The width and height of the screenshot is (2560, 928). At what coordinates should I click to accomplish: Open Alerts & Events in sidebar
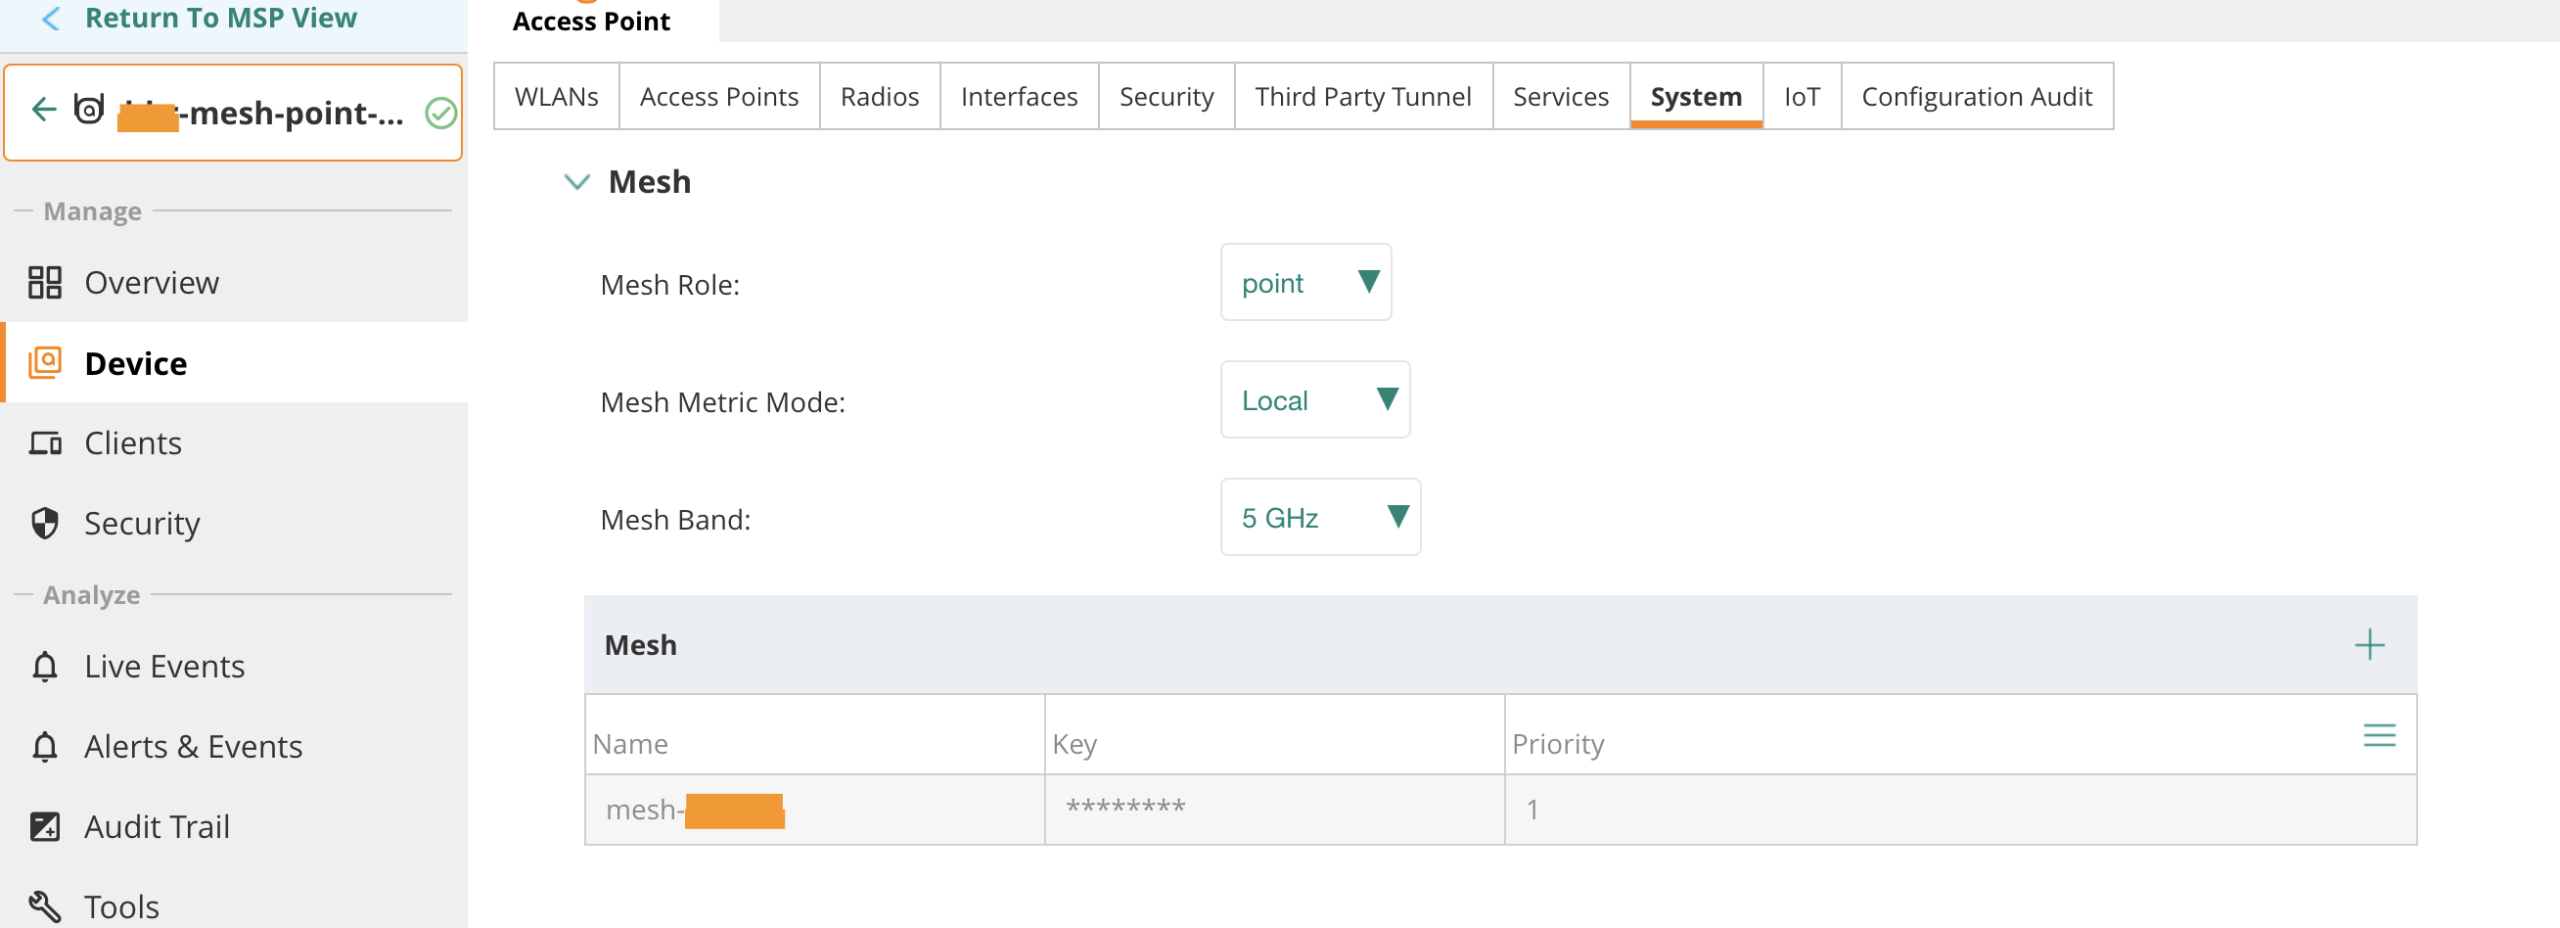(193, 747)
